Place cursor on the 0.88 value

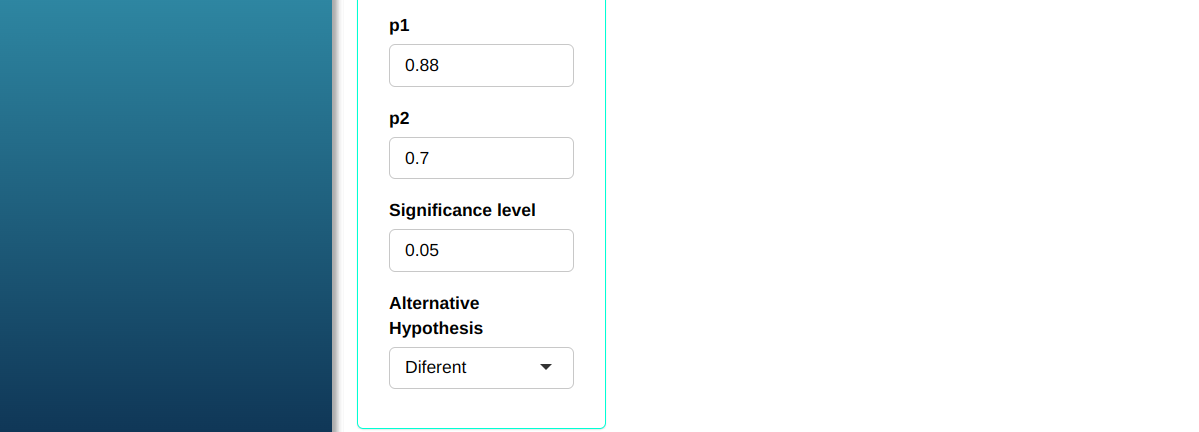422,66
